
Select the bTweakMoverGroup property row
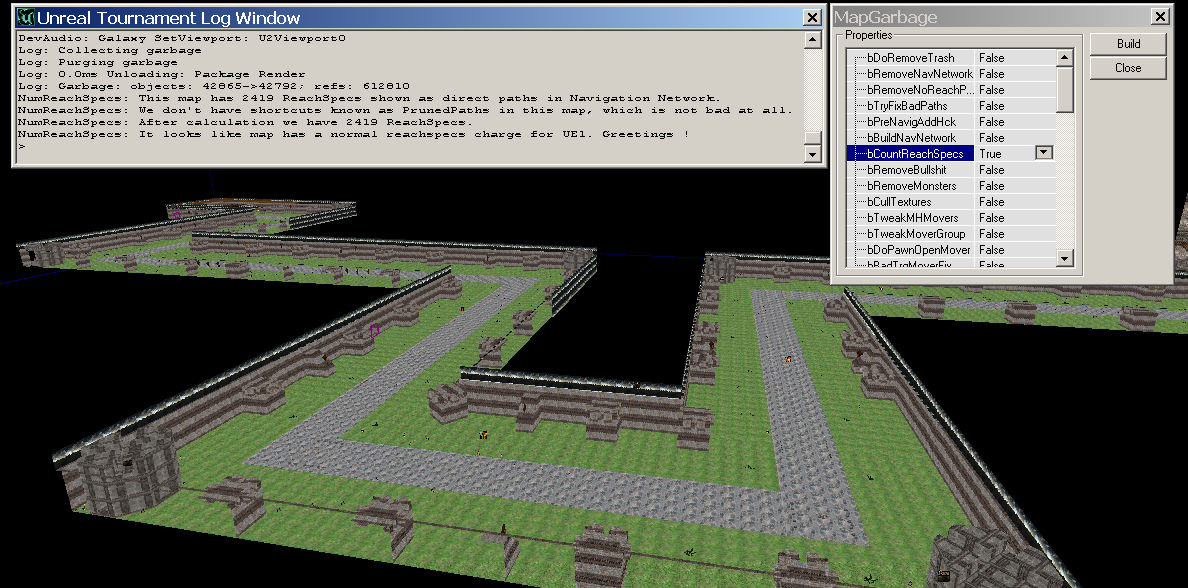click(952, 233)
